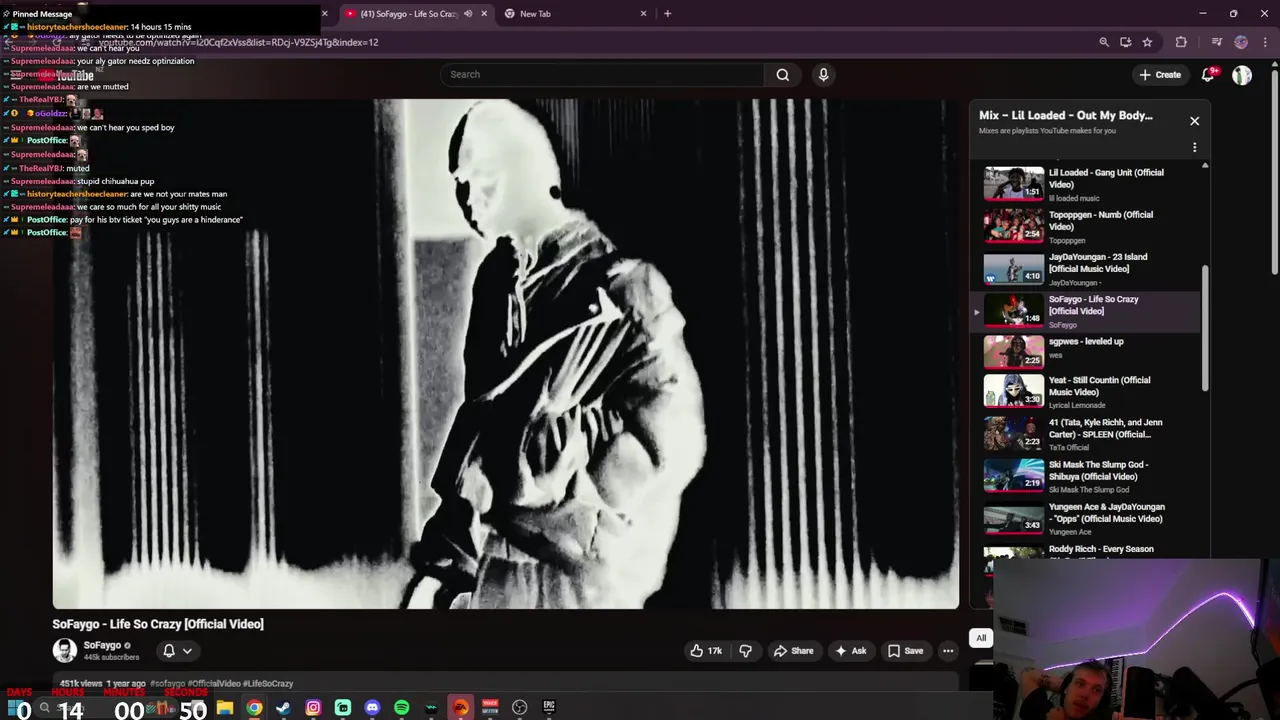Open Chrome media control icon
The image size is (1280, 720).
pos(1217,42)
